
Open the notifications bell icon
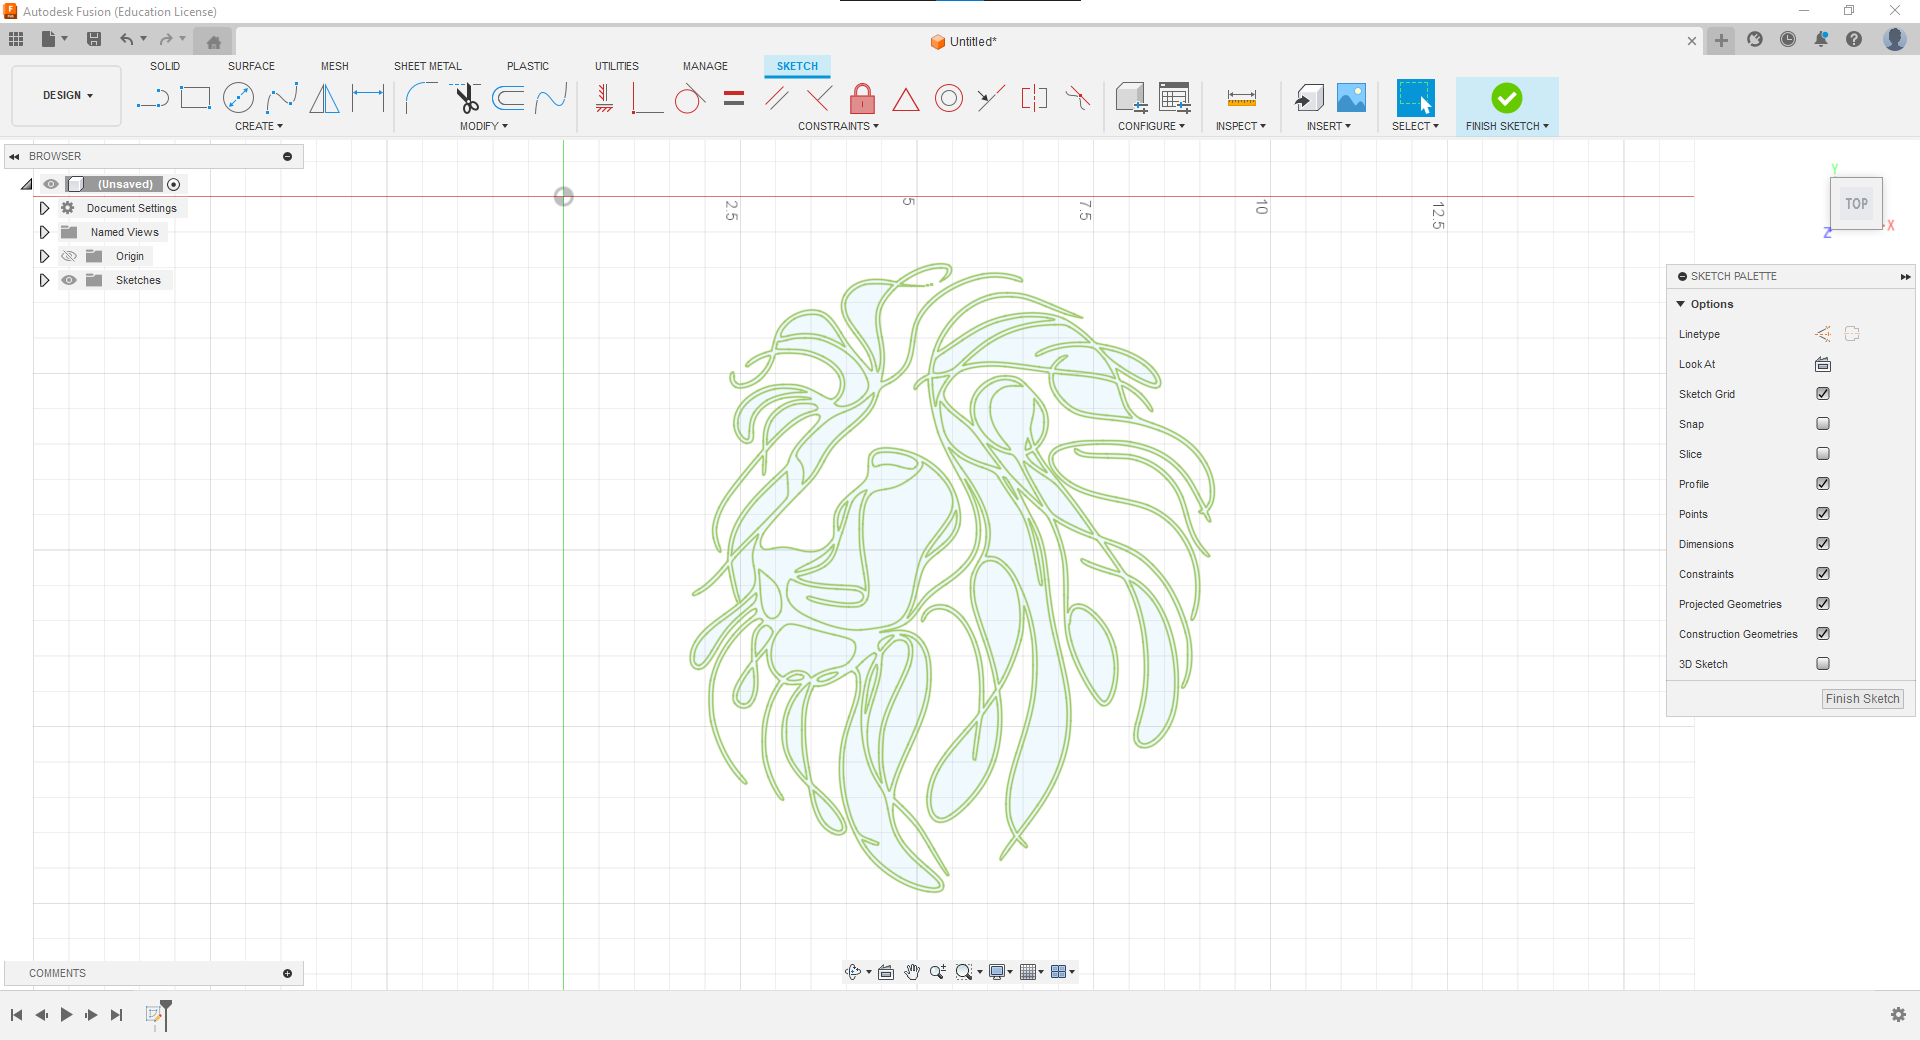1821,39
